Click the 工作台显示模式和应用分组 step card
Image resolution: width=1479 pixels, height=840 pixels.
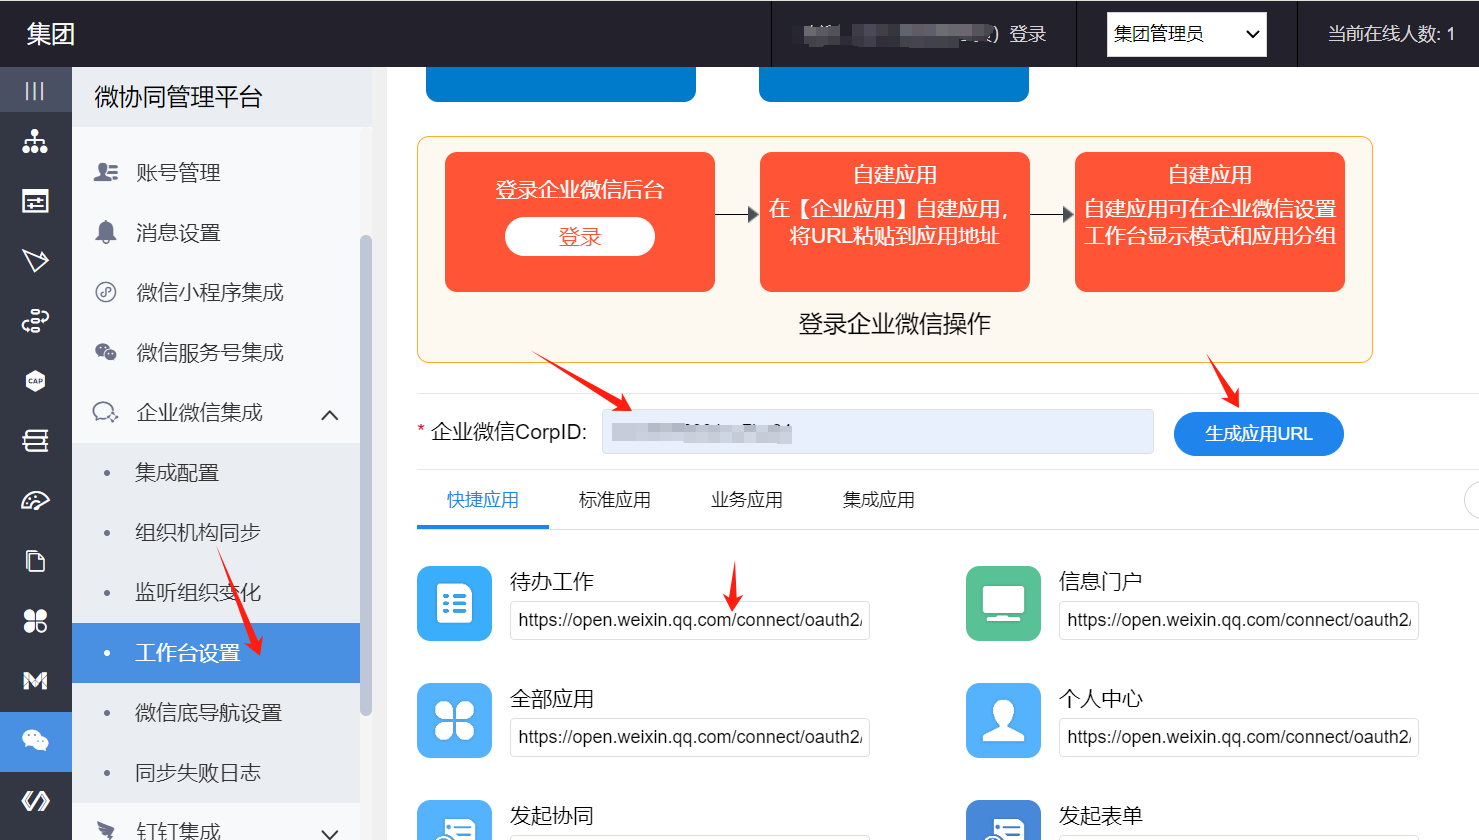coord(1210,222)
